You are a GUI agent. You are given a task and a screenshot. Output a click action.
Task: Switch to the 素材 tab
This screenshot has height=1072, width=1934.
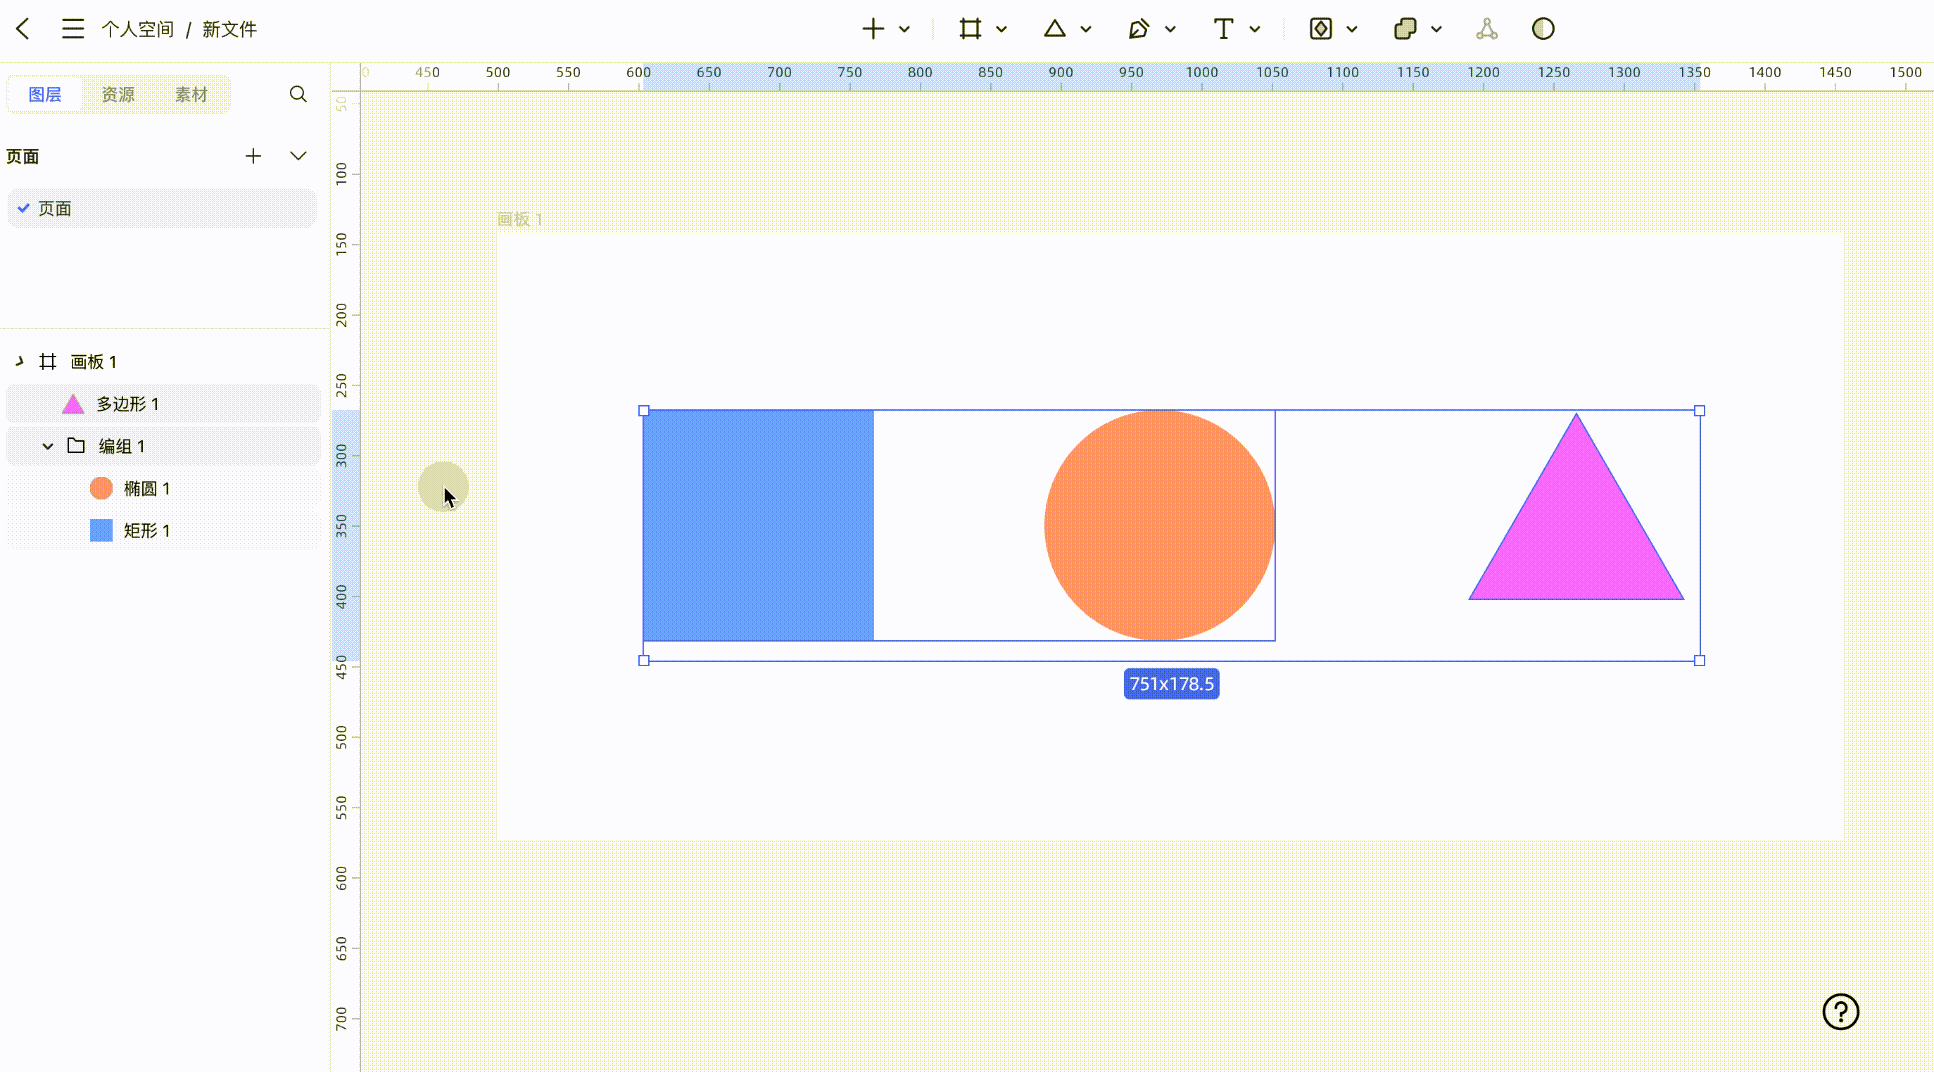tap(191, 94)
